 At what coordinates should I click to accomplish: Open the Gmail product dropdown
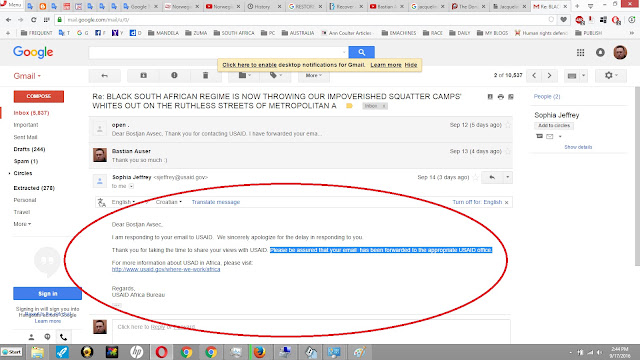click(x=27, y=76)
